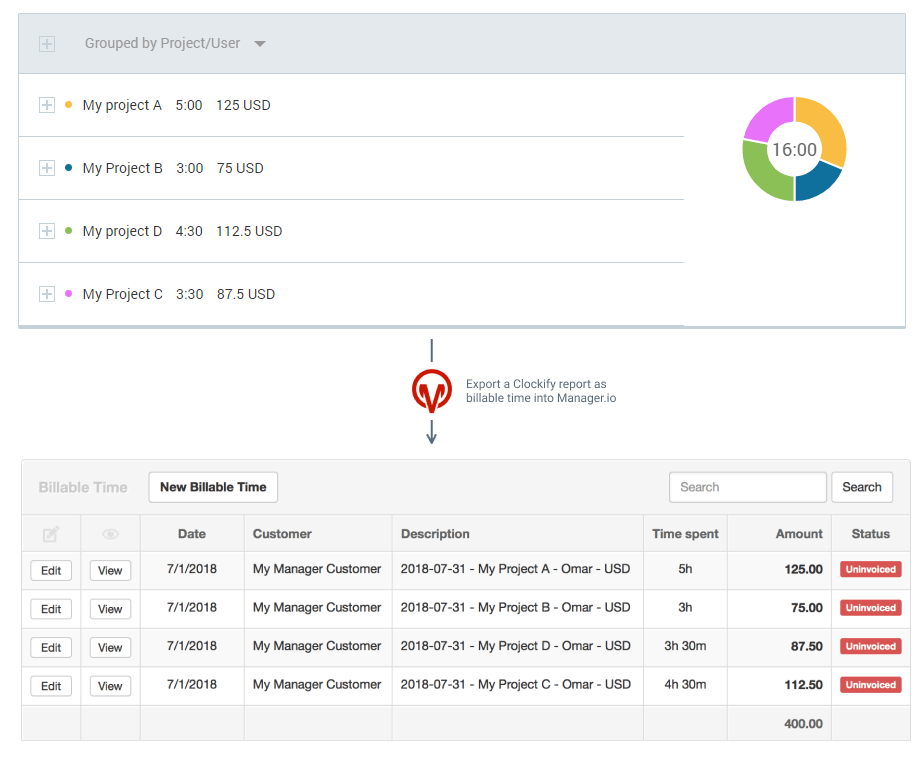This screenshot has width=924, height=757.
Task: Click the green dot of My project D
Action: 68,231
